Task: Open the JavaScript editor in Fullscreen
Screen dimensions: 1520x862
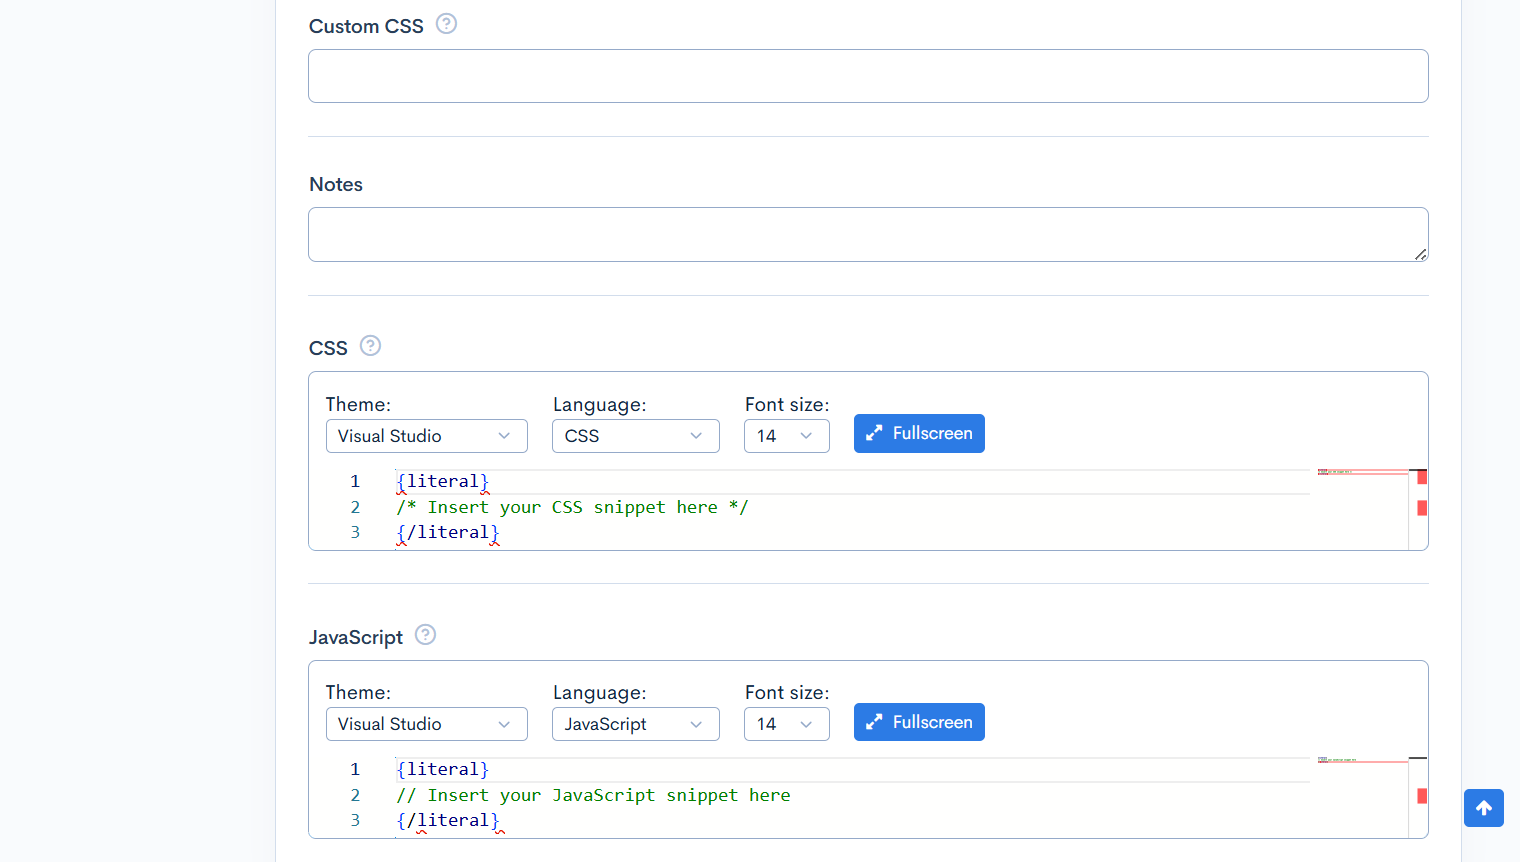Action: coord(918,722)
